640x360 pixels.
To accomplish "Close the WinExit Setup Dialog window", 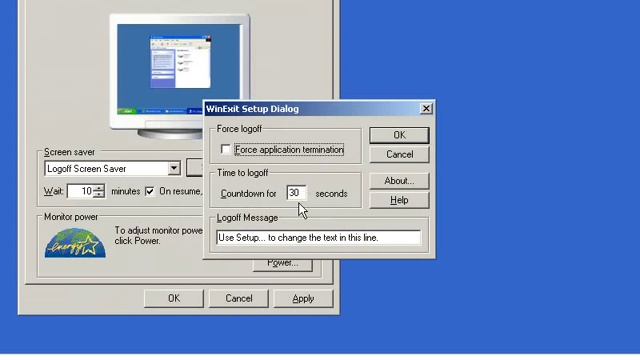I will 426,109.
